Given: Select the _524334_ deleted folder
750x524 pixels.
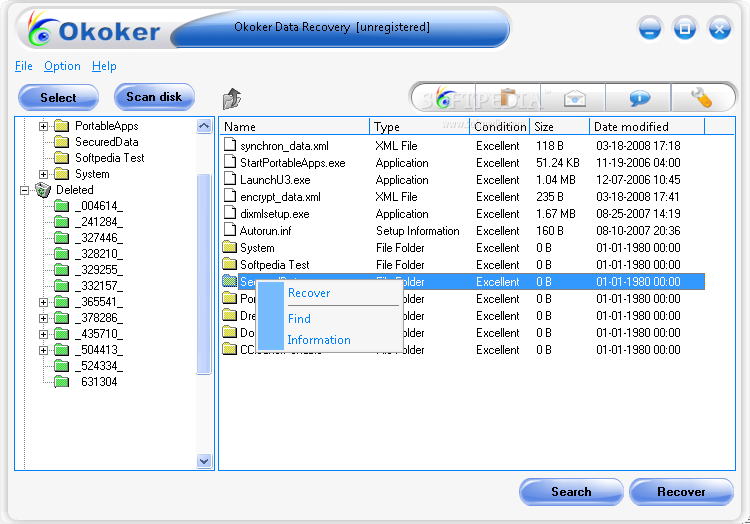Looking at the screenshot, I should click(99, 366).
